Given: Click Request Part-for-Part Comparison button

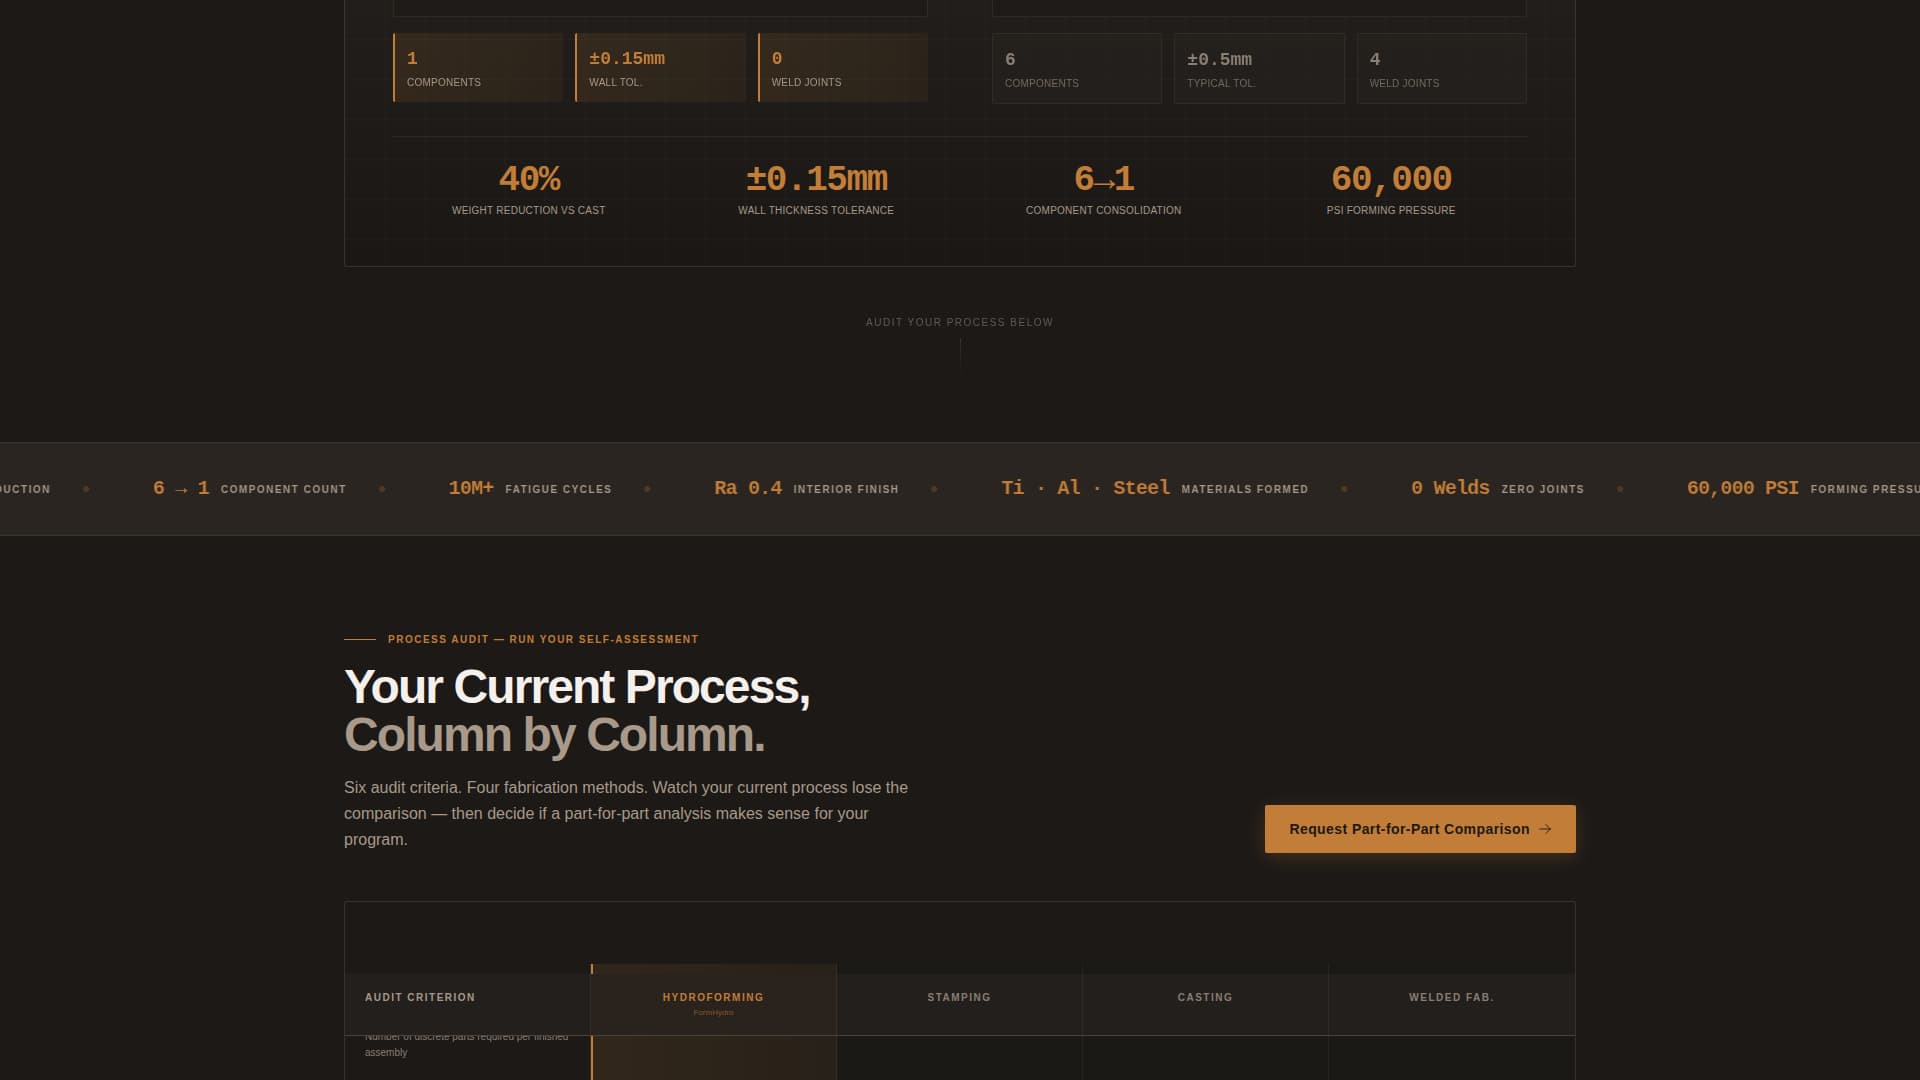Looking at the screenshot, I should [1419, 829].
